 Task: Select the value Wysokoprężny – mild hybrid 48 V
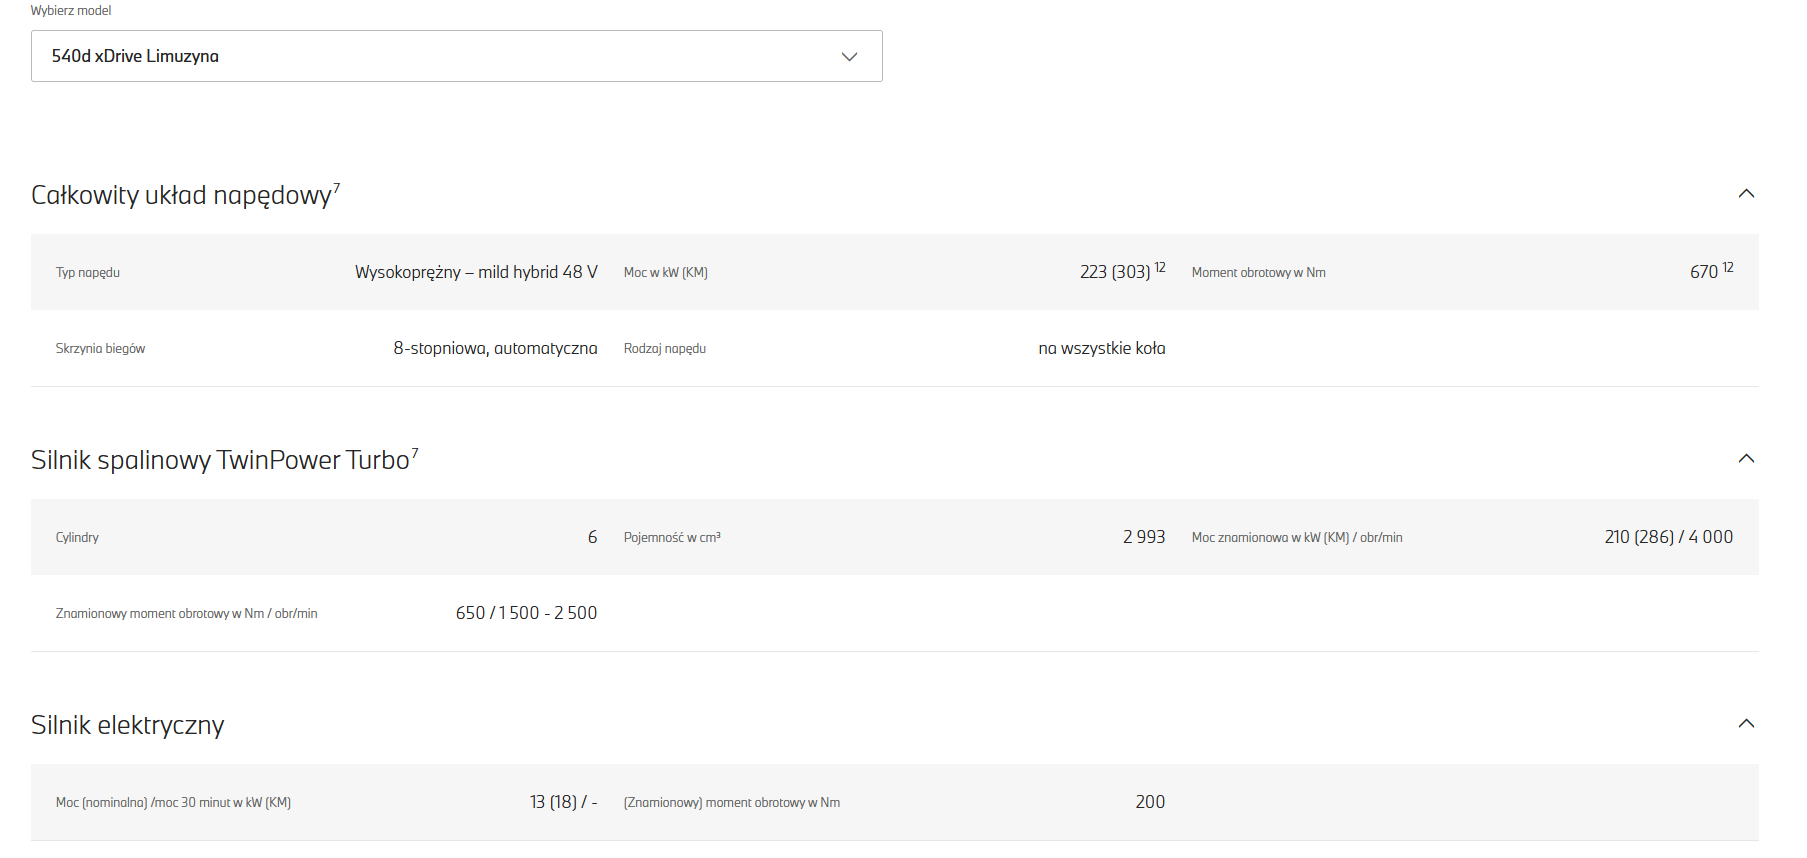pos(476,272)
